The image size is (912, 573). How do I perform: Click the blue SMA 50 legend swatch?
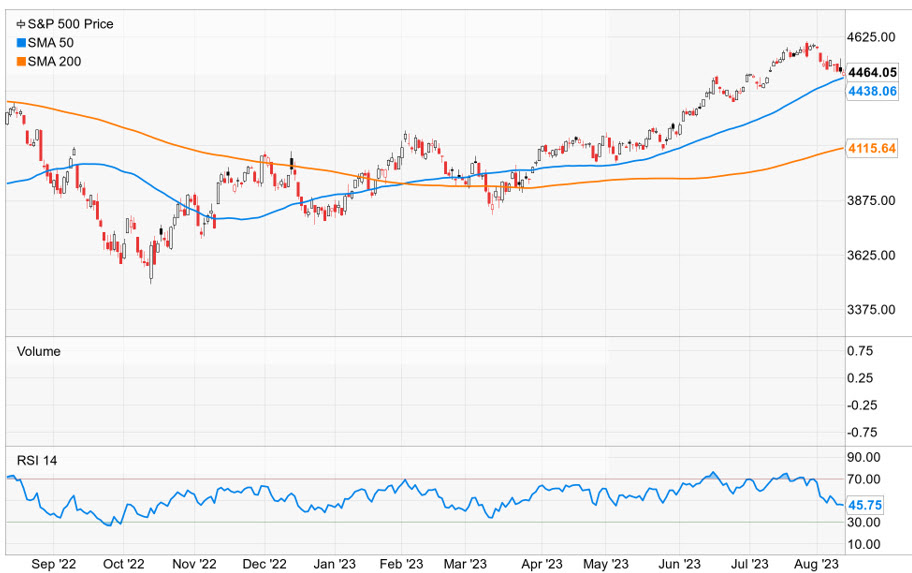[21, 42]
